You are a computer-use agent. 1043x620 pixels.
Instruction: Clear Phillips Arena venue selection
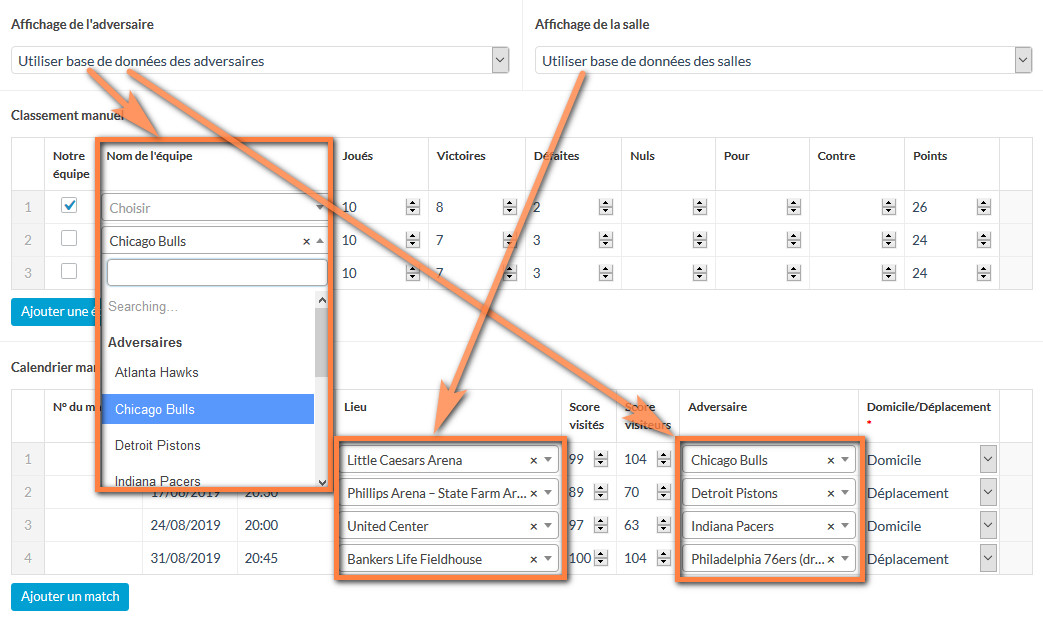(533, 494)
